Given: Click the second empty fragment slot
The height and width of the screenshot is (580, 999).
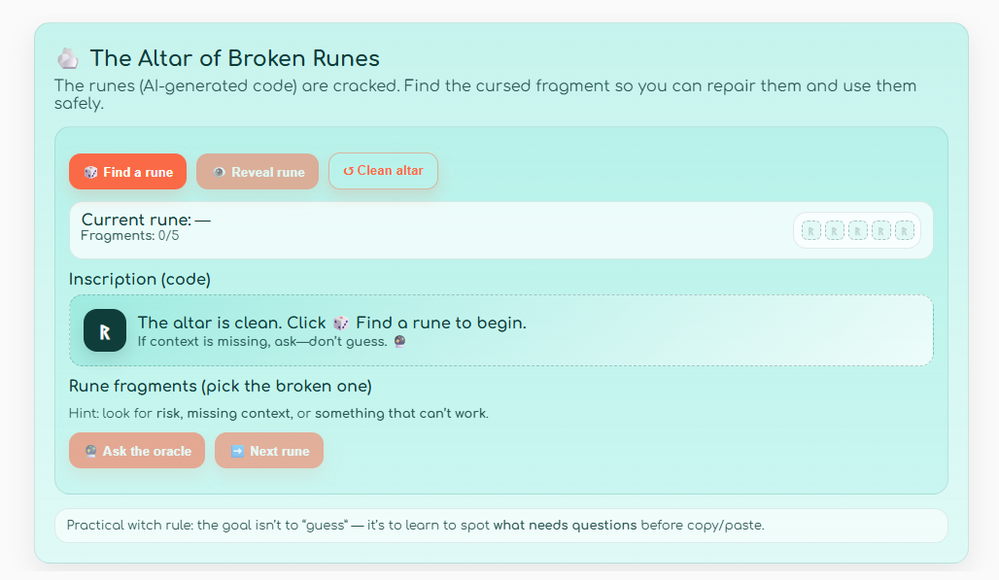Looking at the screenshot, I should pos(835,230).
